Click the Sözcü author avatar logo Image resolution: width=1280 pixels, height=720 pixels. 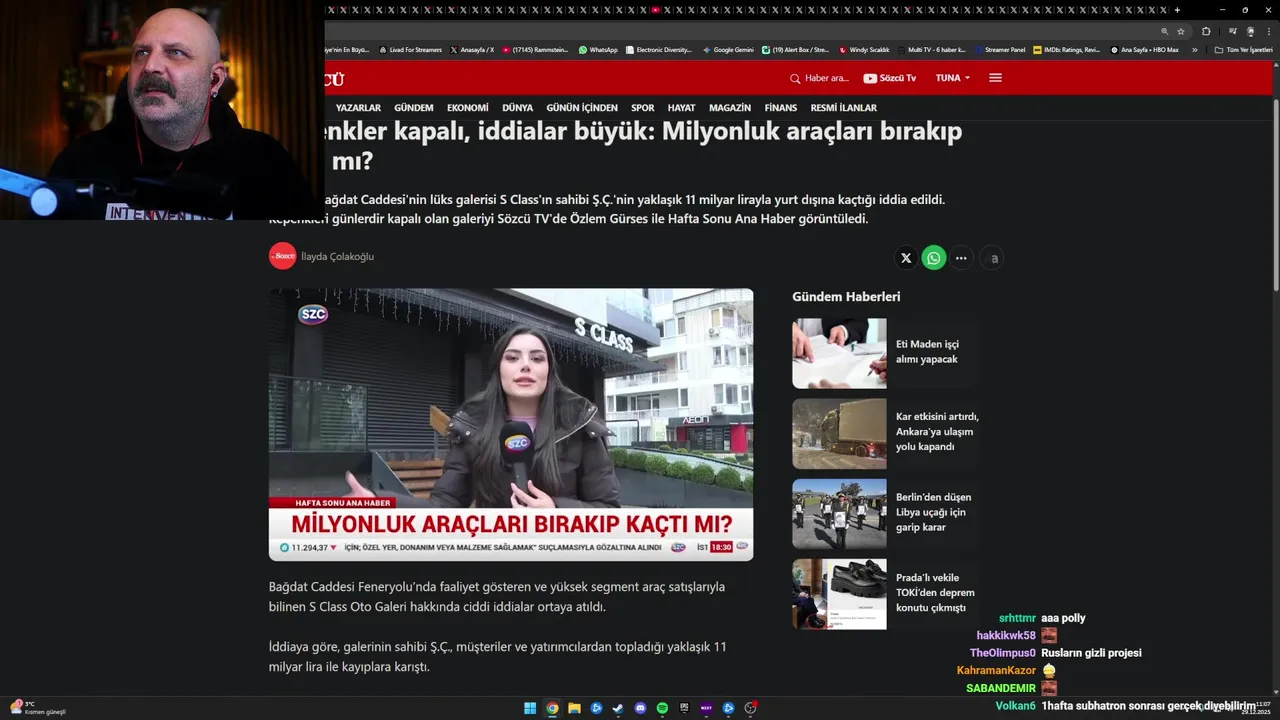click(283, 256)
